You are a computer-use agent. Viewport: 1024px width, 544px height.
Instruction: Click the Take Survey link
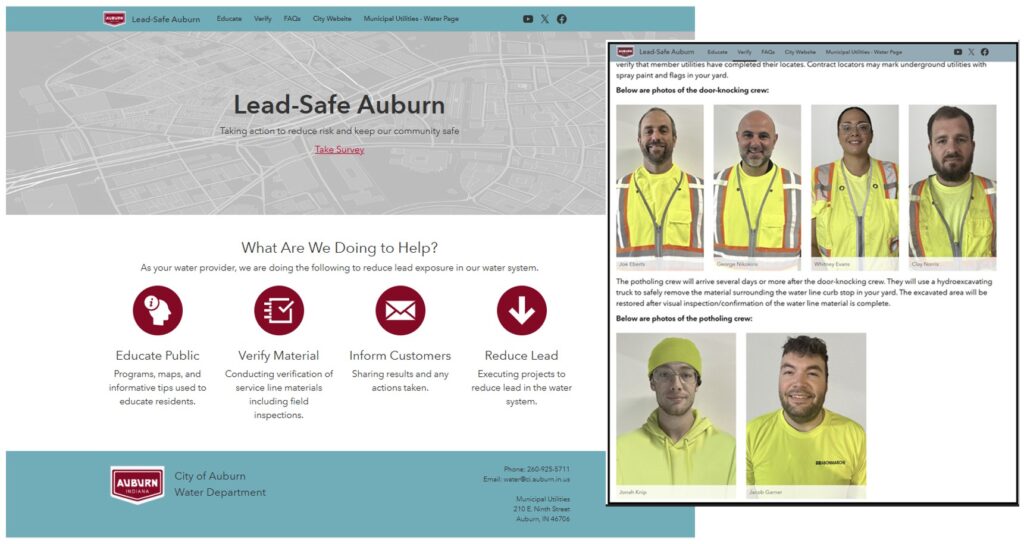tap(340, 150)
